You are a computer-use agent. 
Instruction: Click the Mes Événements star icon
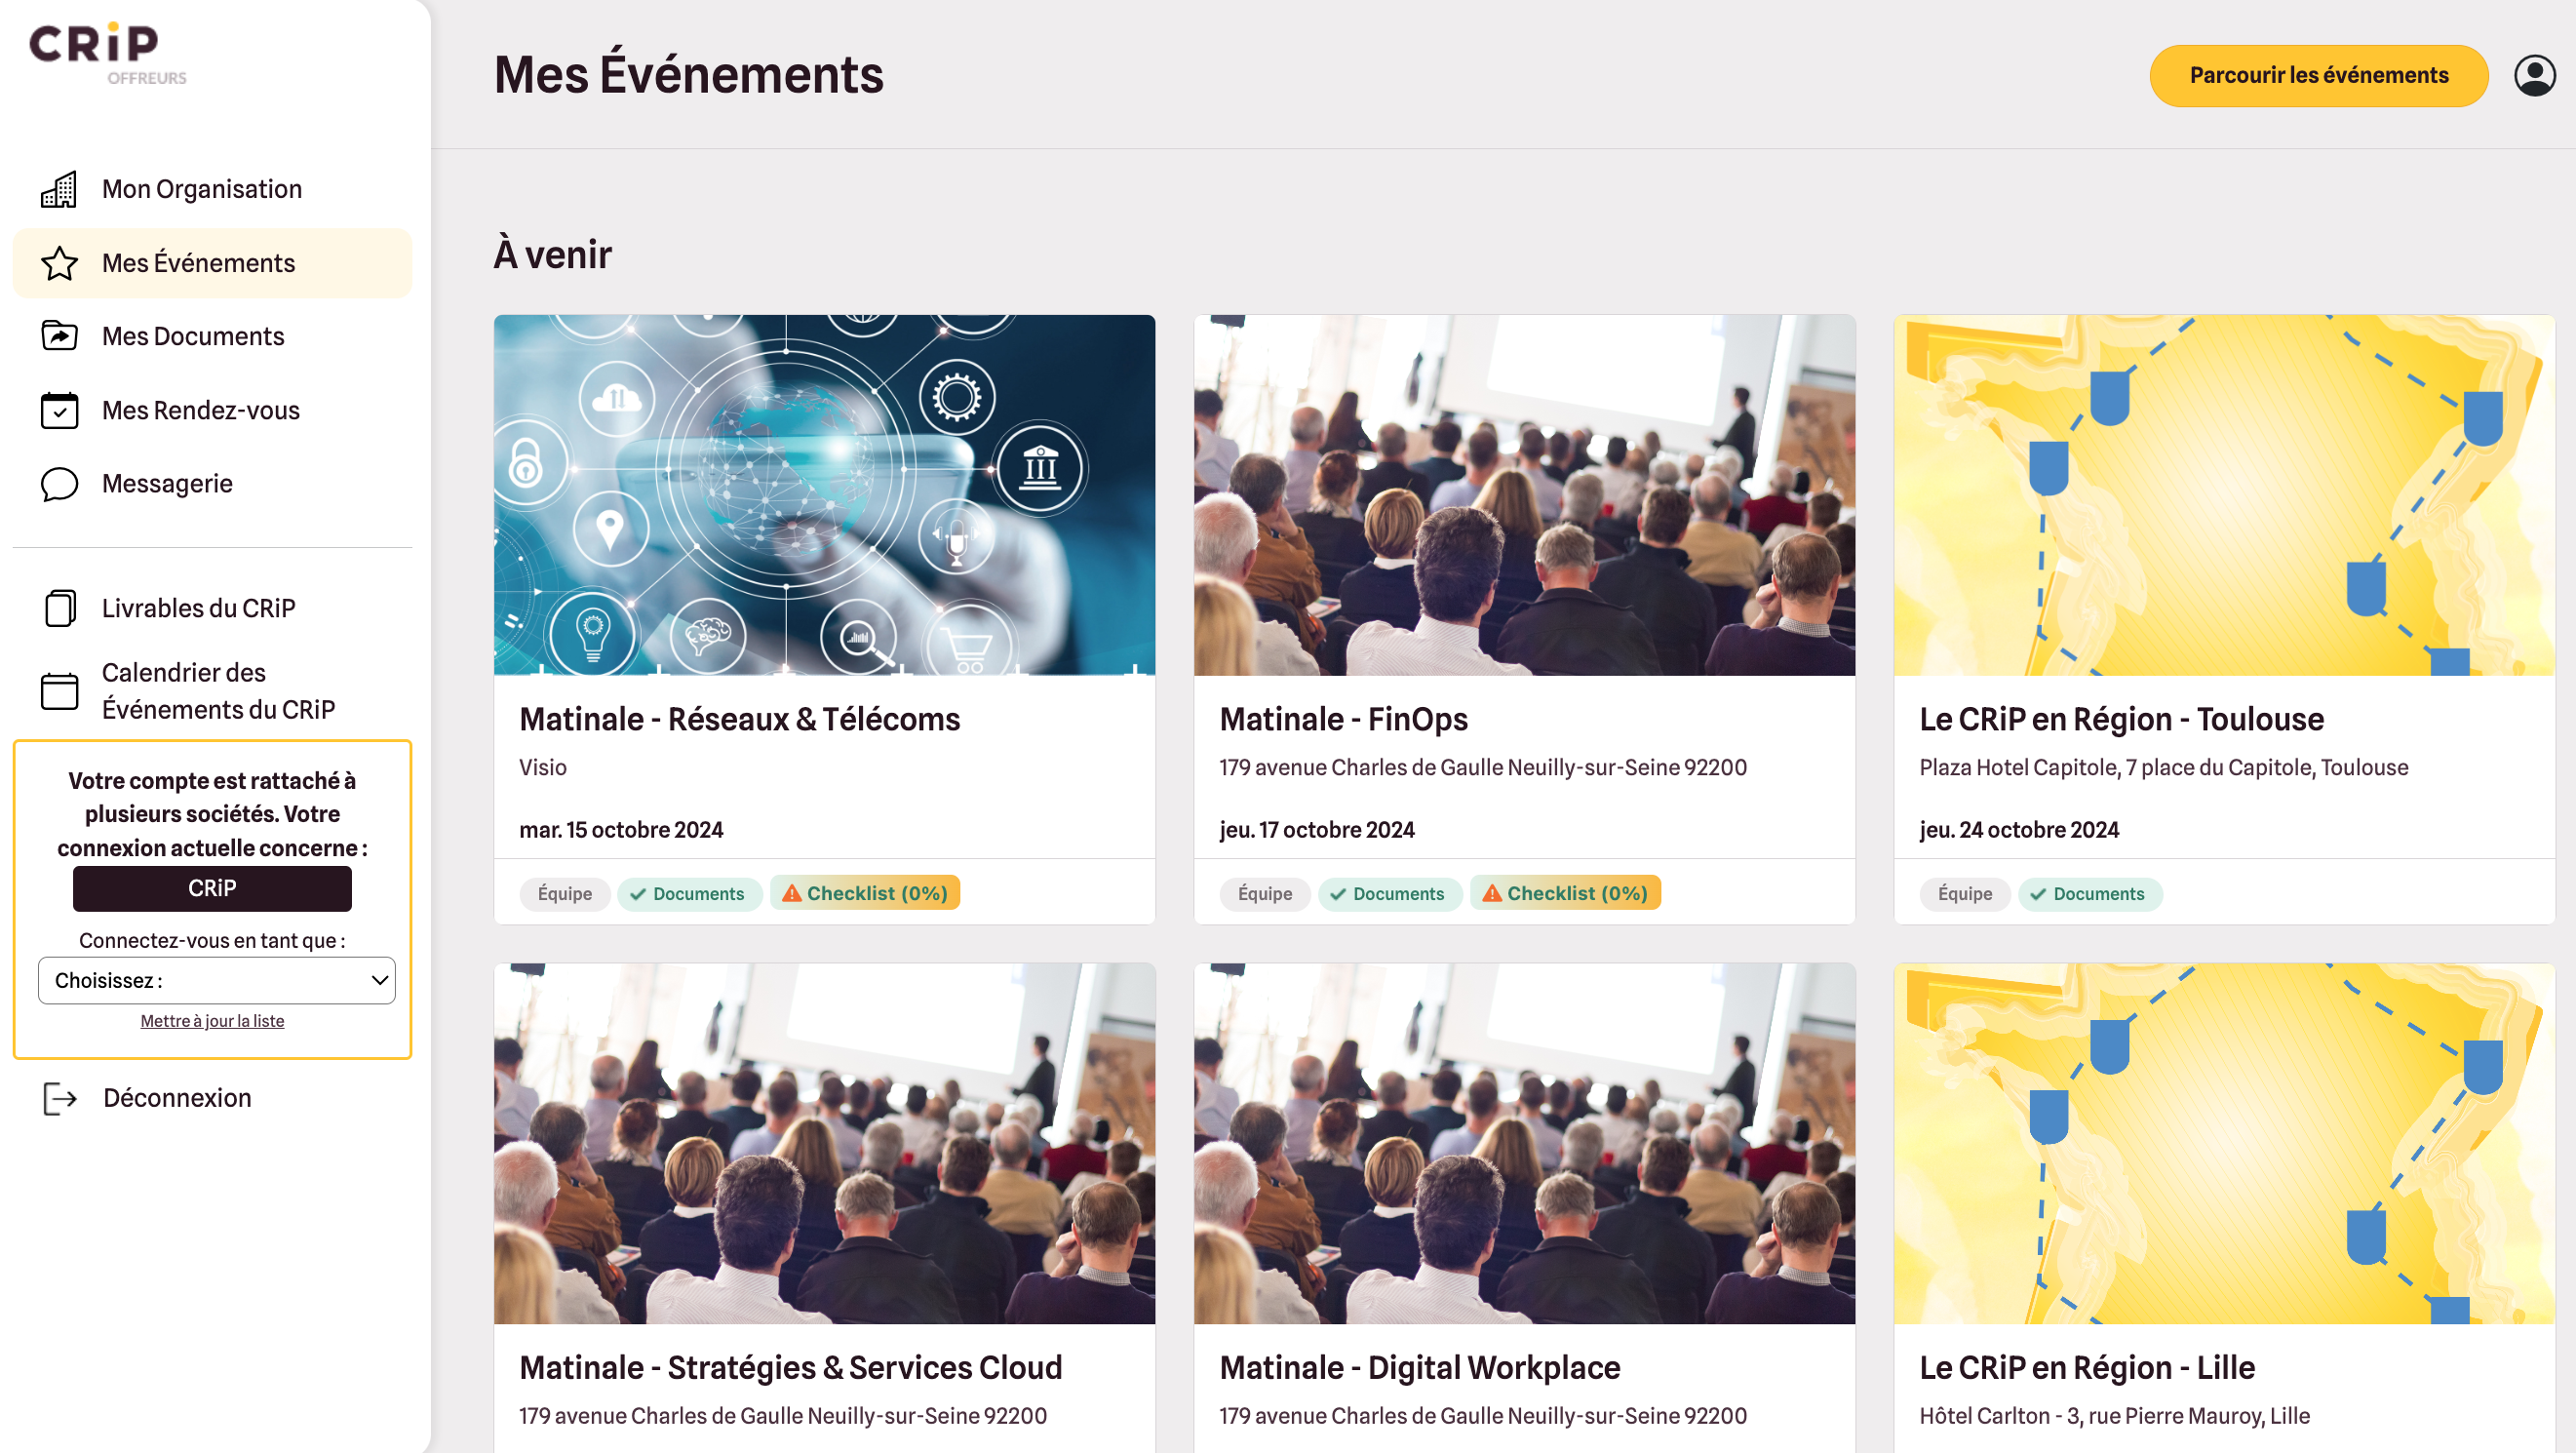point(59,263)
